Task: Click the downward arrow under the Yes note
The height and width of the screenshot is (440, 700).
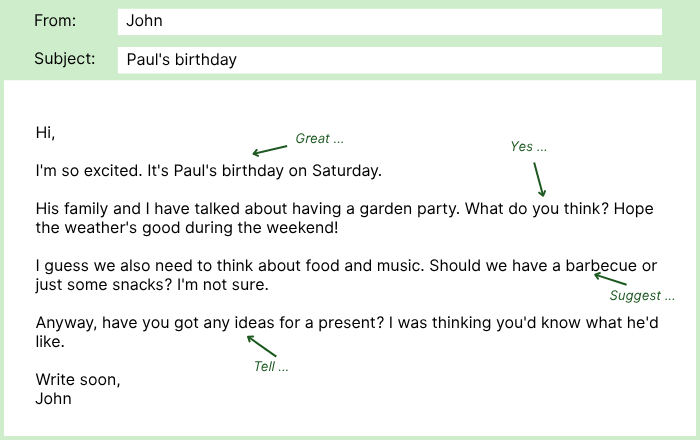Action: (x=539, y=178)
